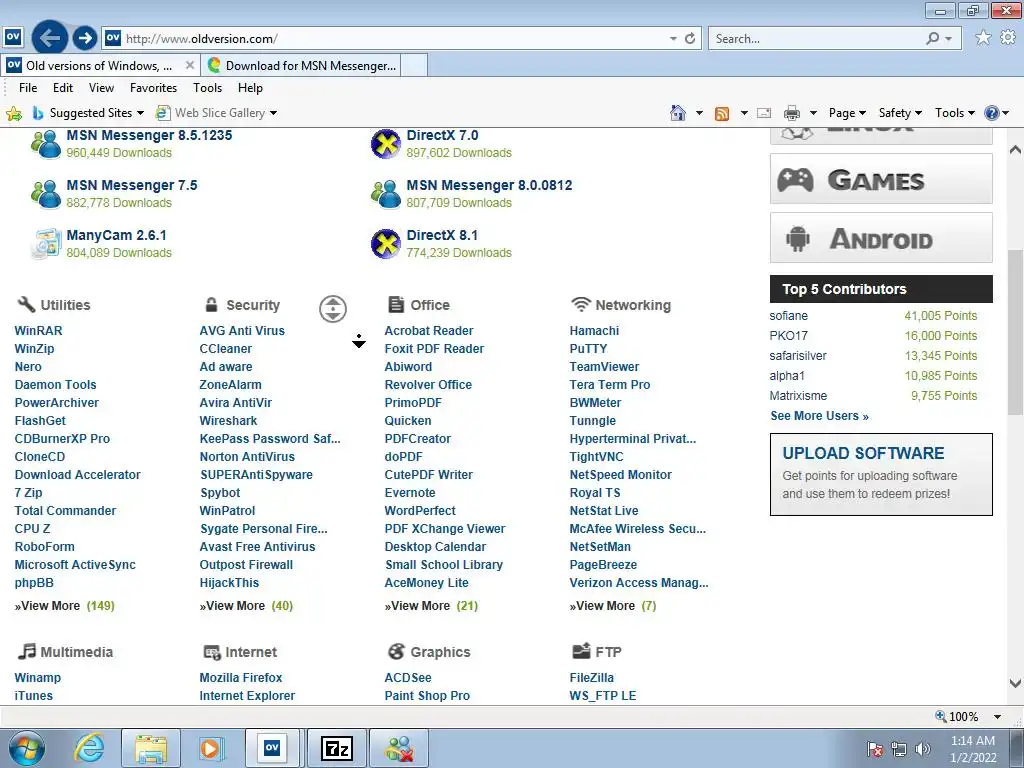Expand Web Slice Gallery dropdown

(x=274, y=114)
